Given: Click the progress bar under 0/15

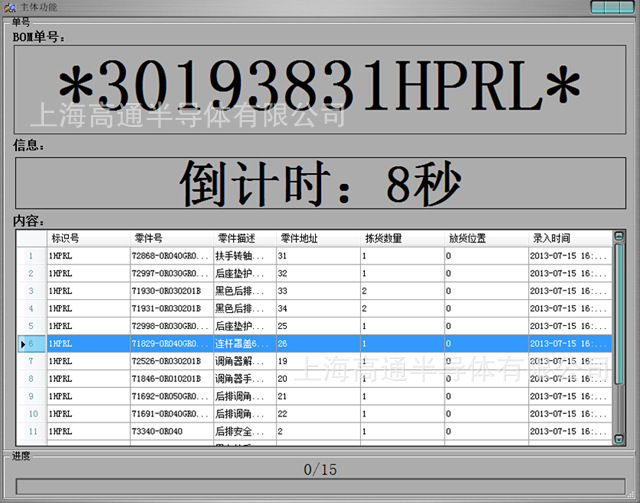Looking at the screenshot, I should (319, 487).
